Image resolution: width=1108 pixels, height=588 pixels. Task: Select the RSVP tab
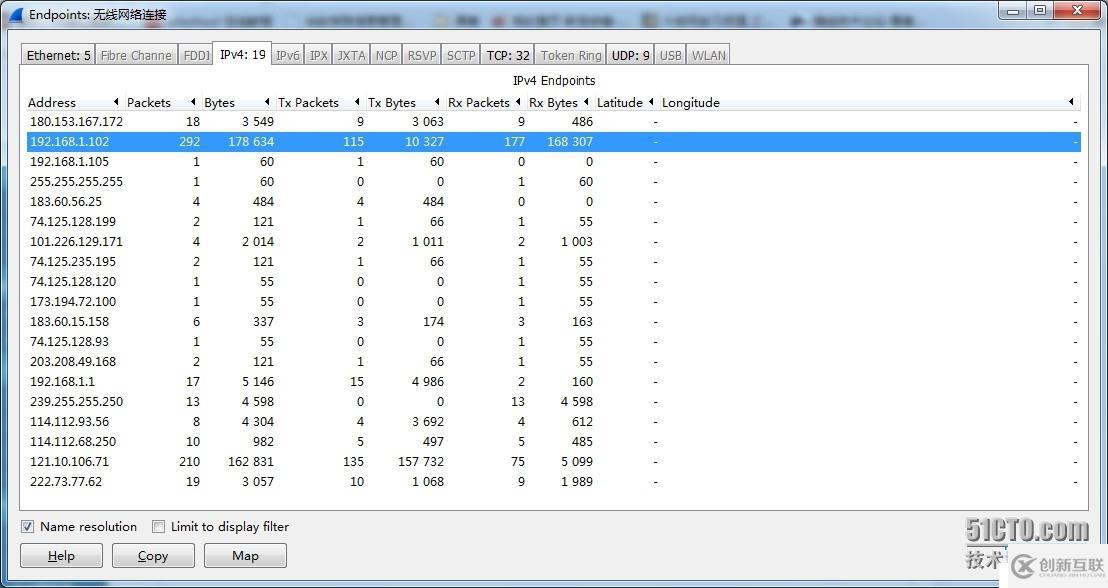click(x=421, y=55)
